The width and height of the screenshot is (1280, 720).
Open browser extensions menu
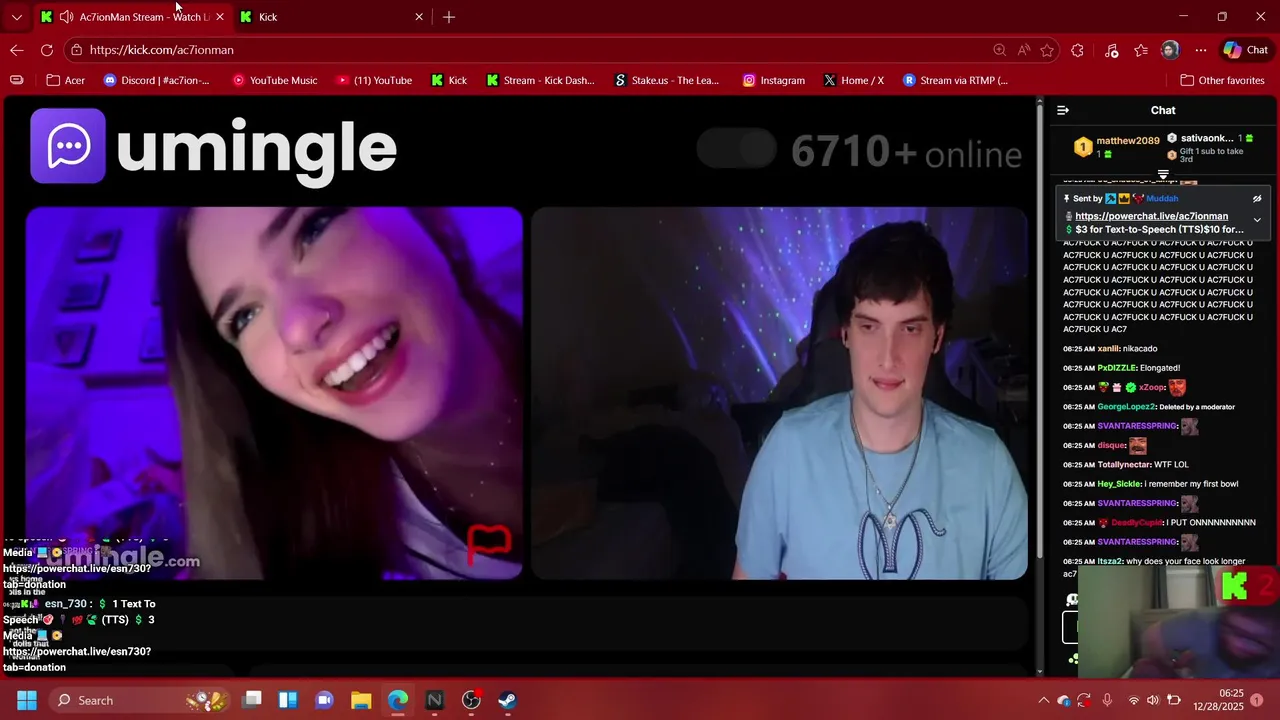point(1077,50)
